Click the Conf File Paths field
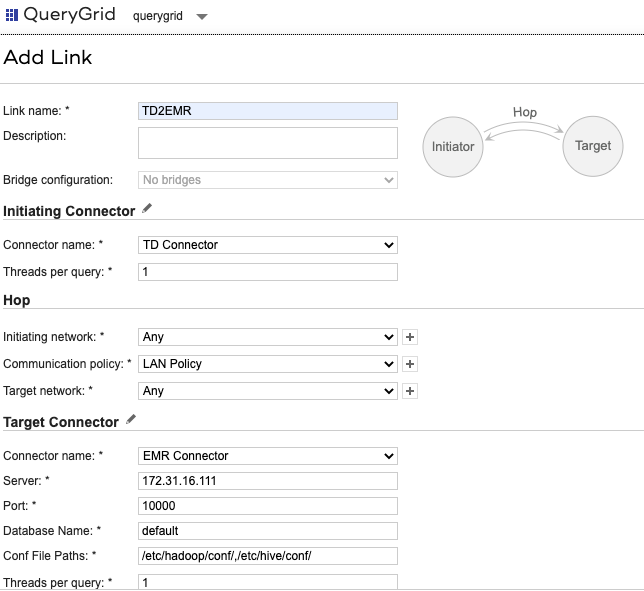Image resolution: width=644 pixels, height=591 pixels. (x=267, y=556)
